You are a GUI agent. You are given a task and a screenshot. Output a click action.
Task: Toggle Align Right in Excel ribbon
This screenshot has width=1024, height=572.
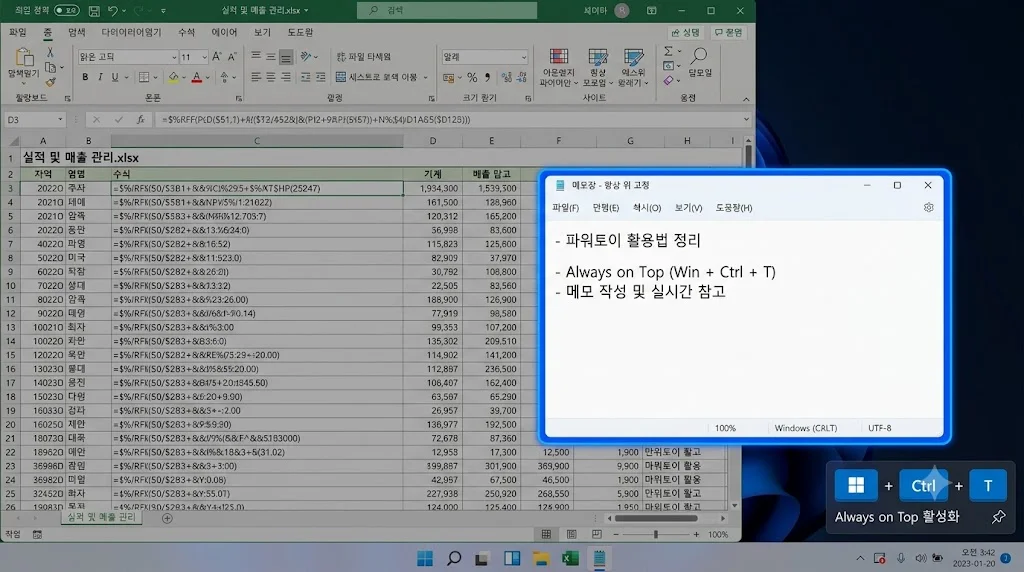[285, 77]
